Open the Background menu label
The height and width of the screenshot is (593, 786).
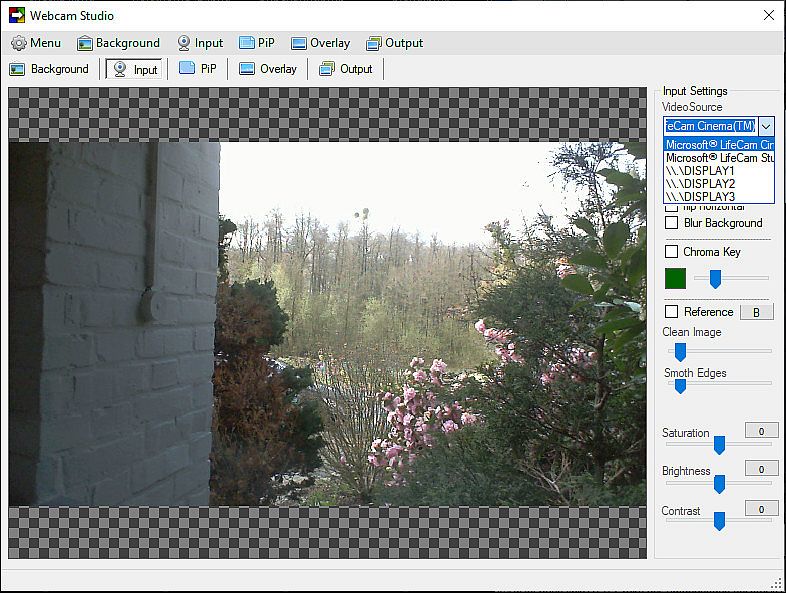coord(128,43)
